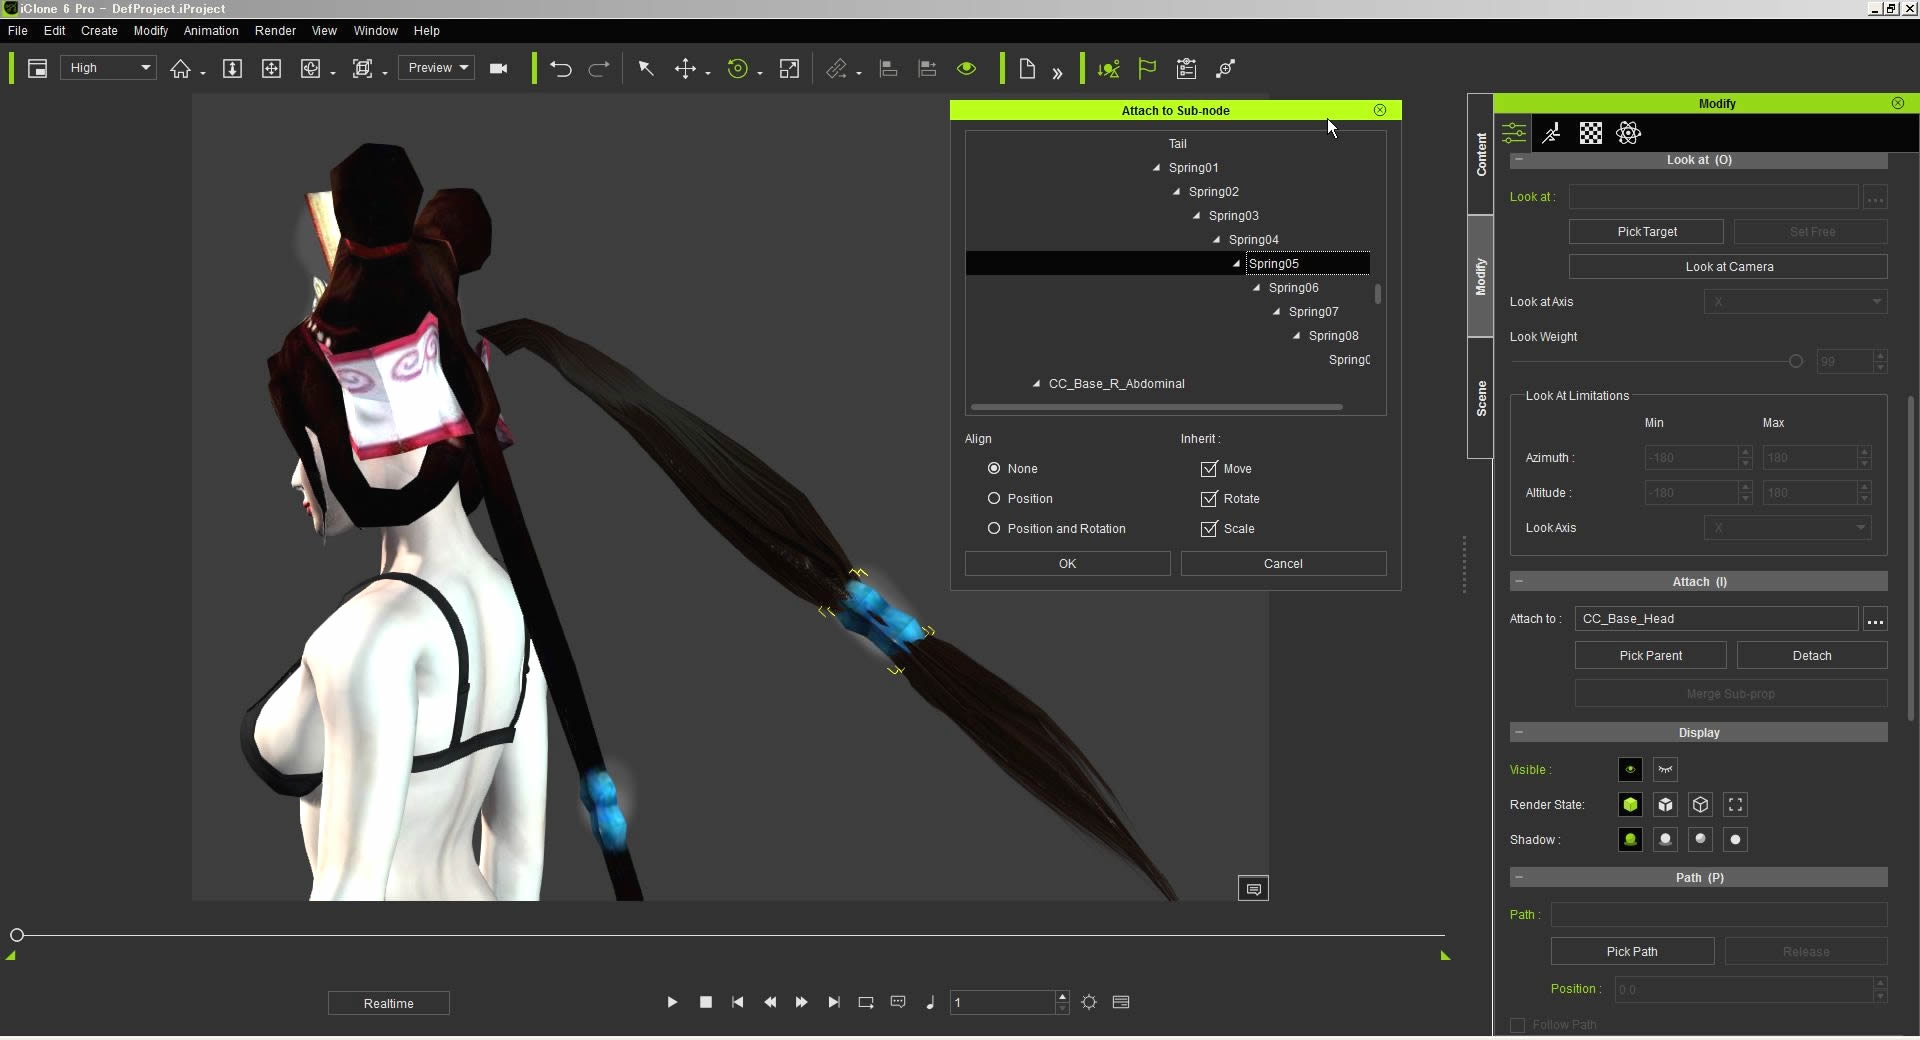This screenshot has height=1040, width=1920.
Task: Open the Animation figure tab in Modify
Action: point(1552,133)
